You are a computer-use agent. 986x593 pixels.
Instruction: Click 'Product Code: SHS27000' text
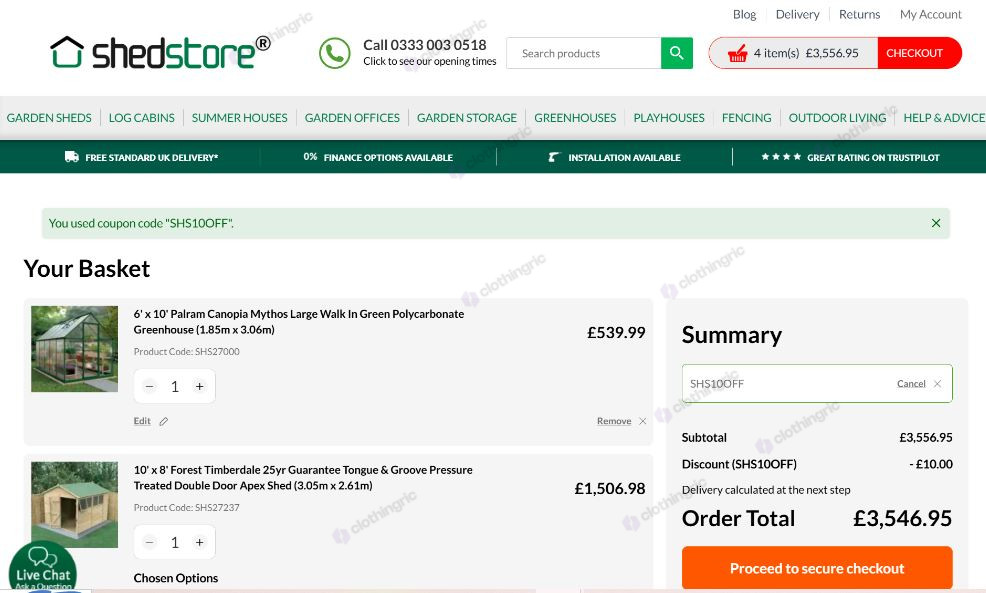(187, 352)
